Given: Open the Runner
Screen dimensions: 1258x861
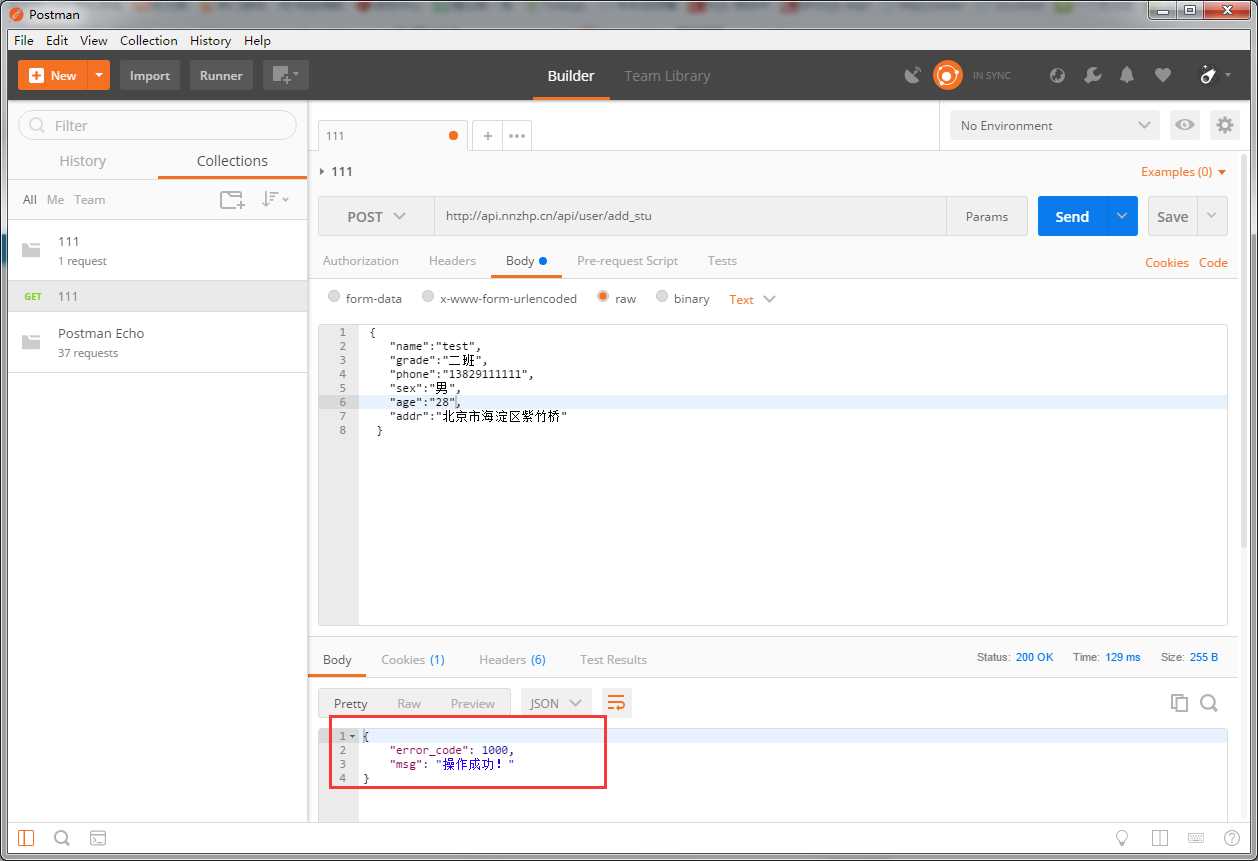Looking at the screenshot, I should coord(221,75).
